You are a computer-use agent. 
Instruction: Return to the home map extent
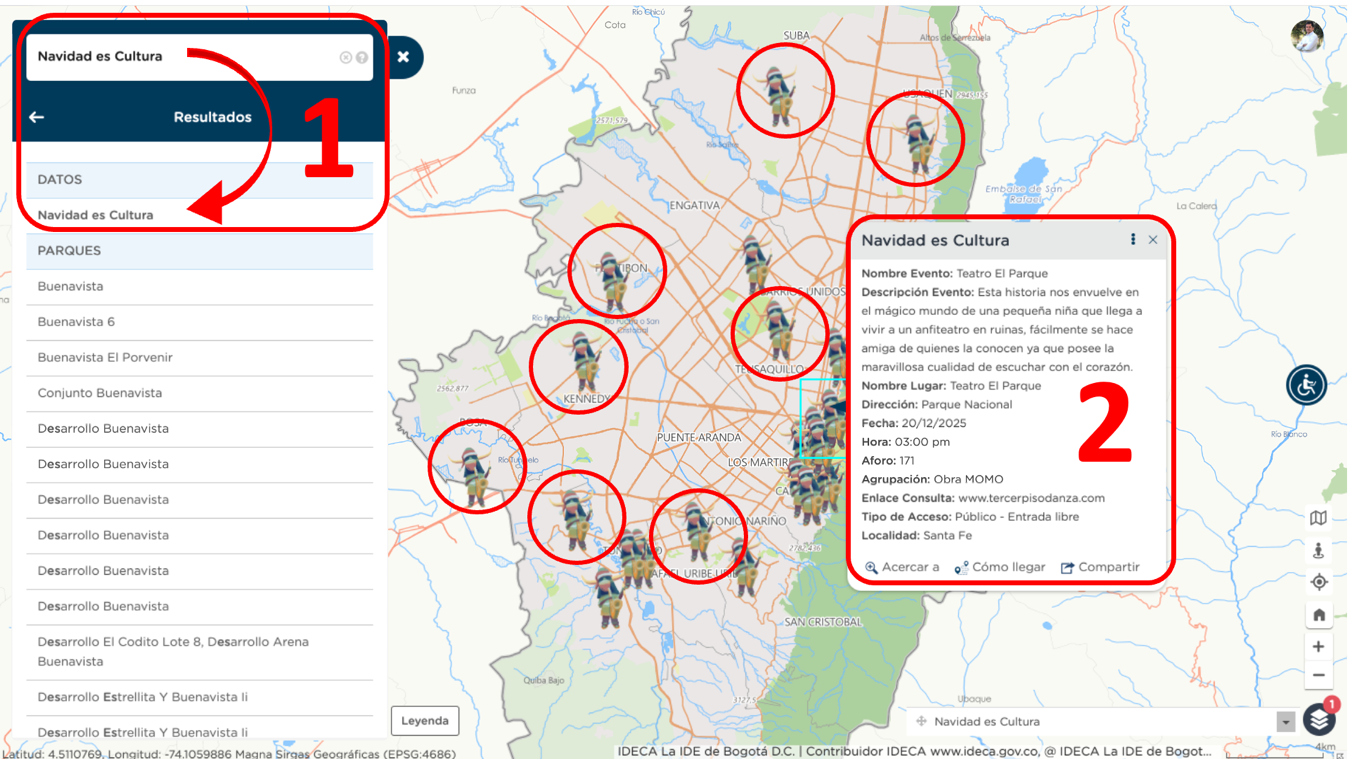click(1318, 615)
